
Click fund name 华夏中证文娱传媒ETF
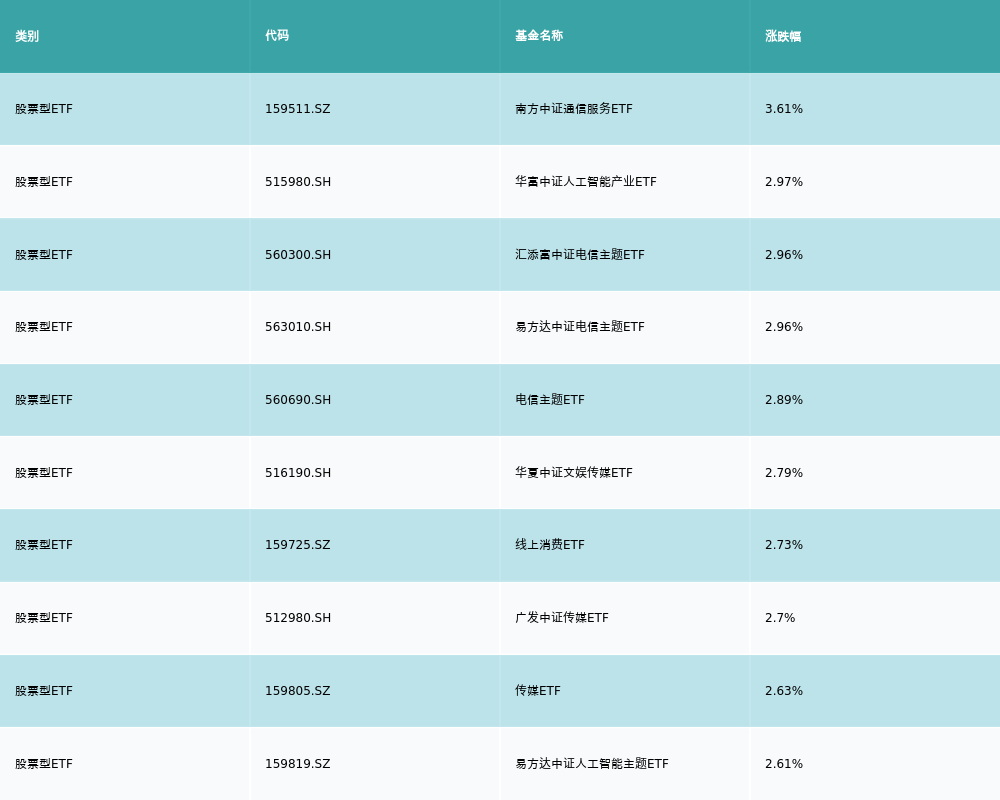click(574, 473)
